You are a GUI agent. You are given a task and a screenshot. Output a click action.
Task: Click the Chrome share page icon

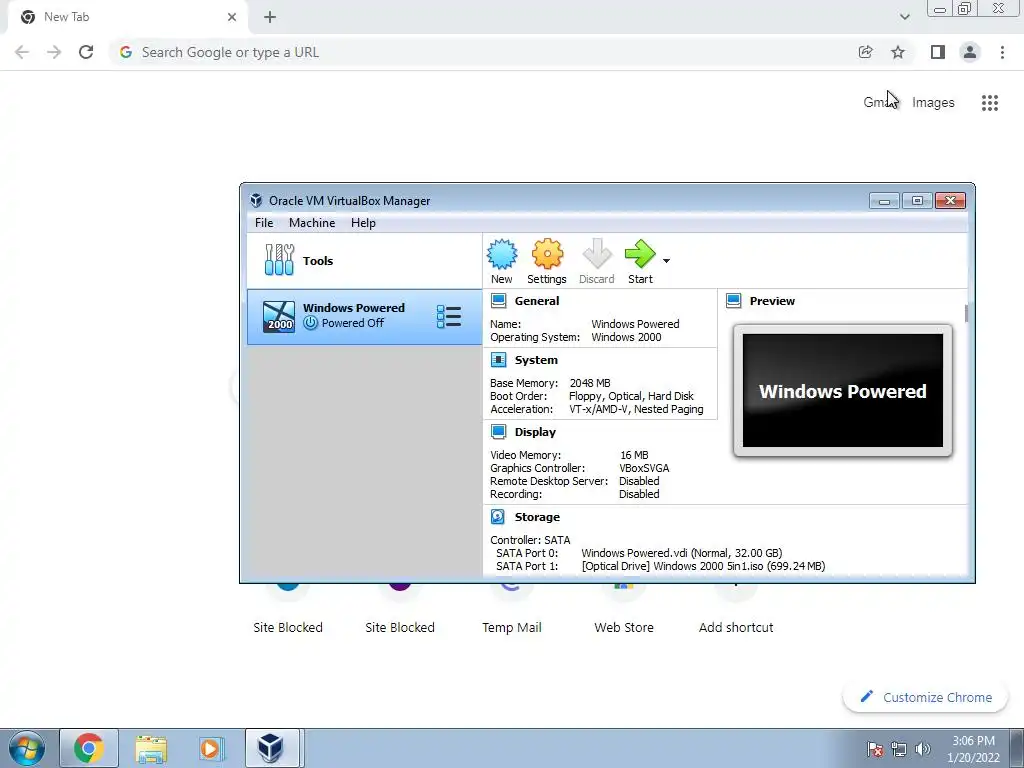coord(865,52)
